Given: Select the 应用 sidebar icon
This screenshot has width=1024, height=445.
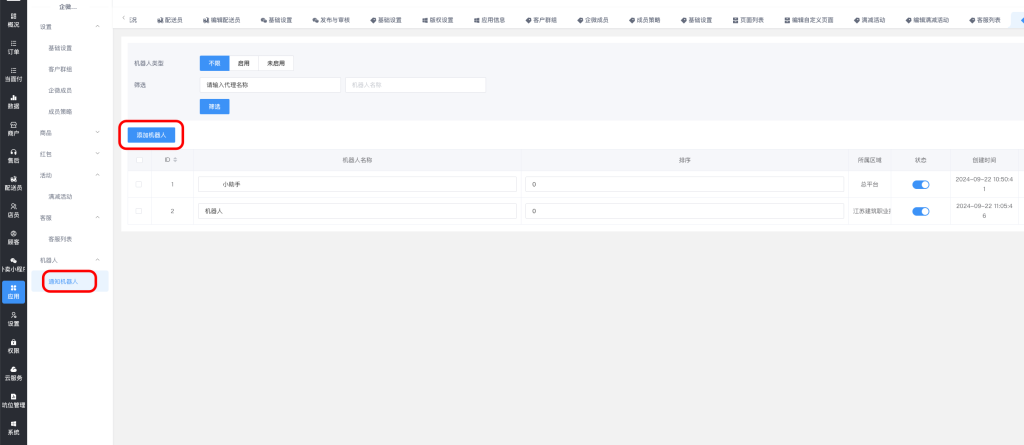Looking at the screenshot, I should 13,291.
